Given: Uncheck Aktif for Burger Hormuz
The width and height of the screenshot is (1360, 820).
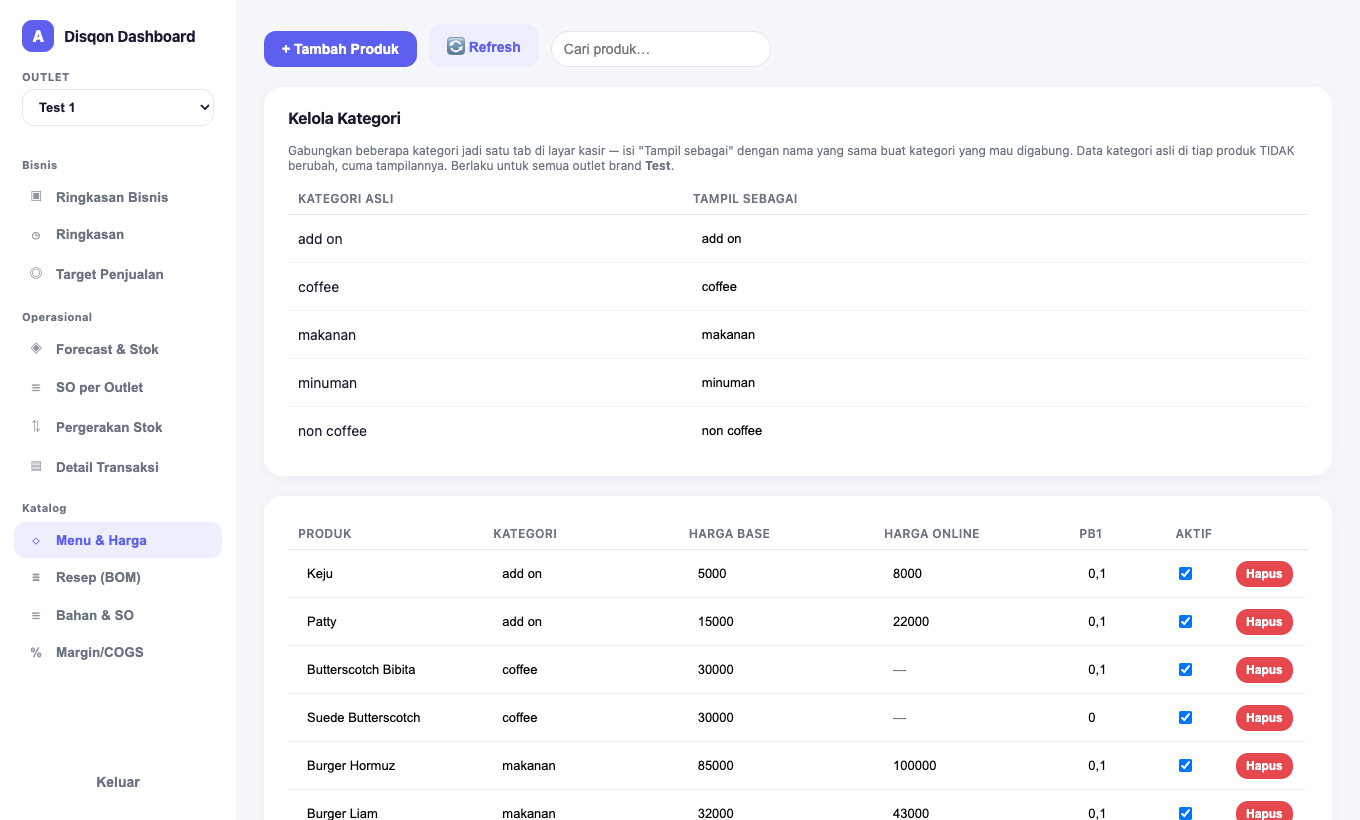Looking at the screenshot, I should click(1185, 765).
